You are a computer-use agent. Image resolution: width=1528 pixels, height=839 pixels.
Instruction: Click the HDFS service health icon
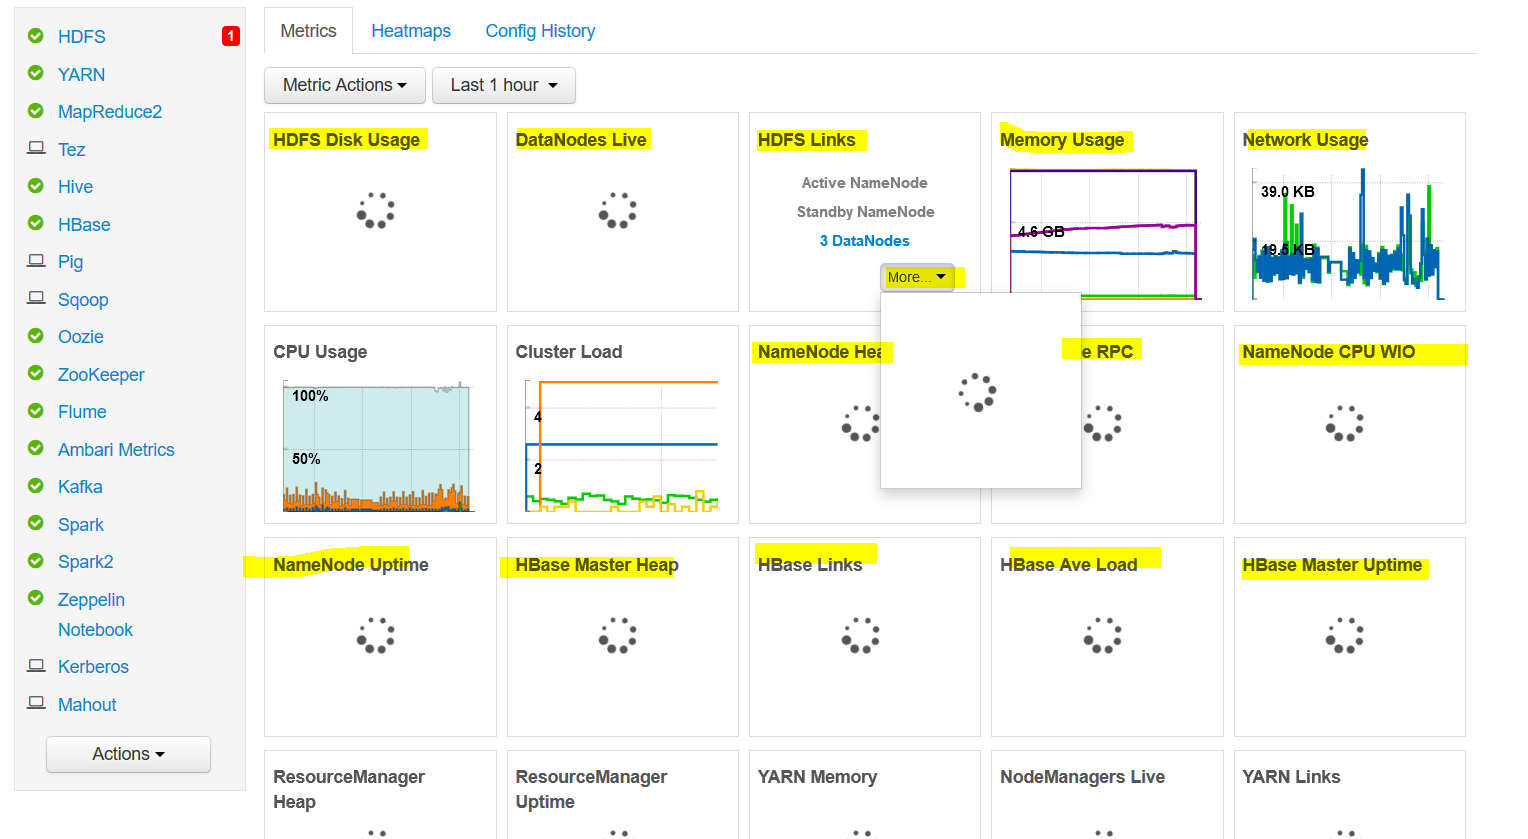(x=36, y=36)
